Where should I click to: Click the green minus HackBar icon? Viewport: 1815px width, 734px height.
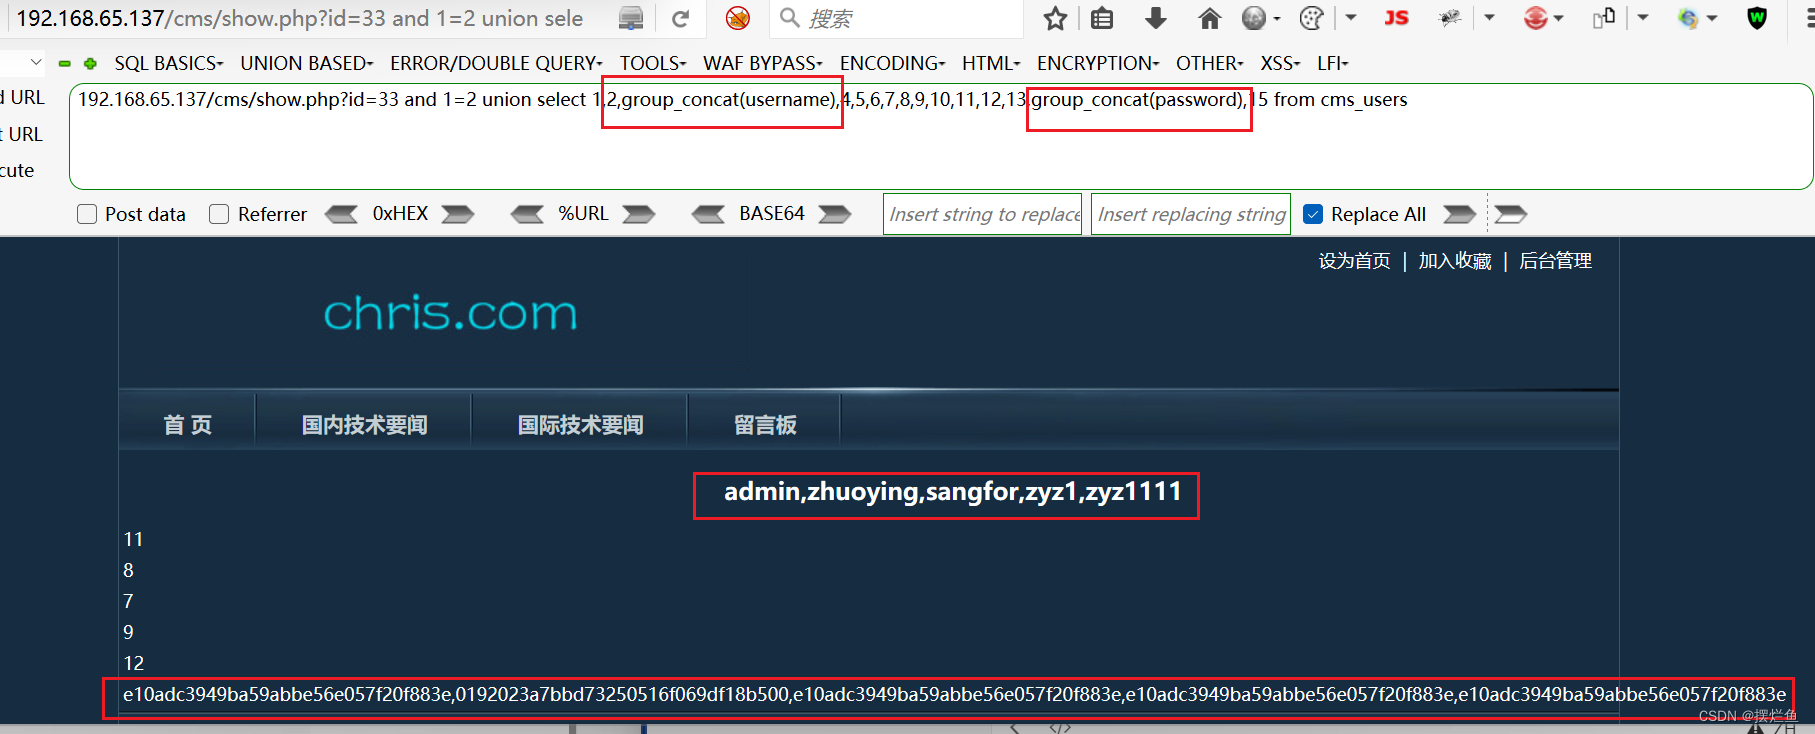coord(65,63)
